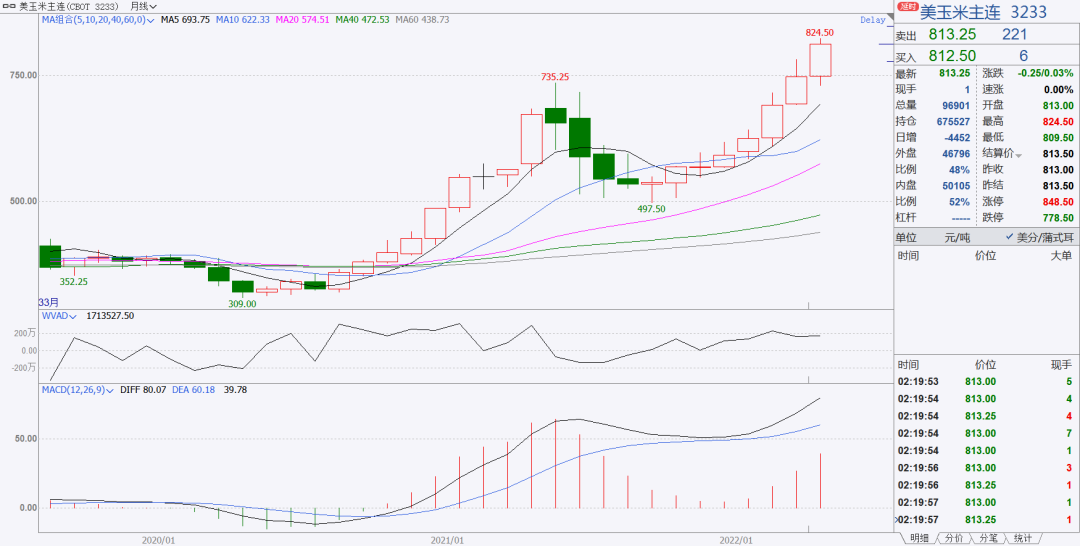Click the 日增 value -4452
Screen dimensions: 1080x546
(x=956, y=138)
